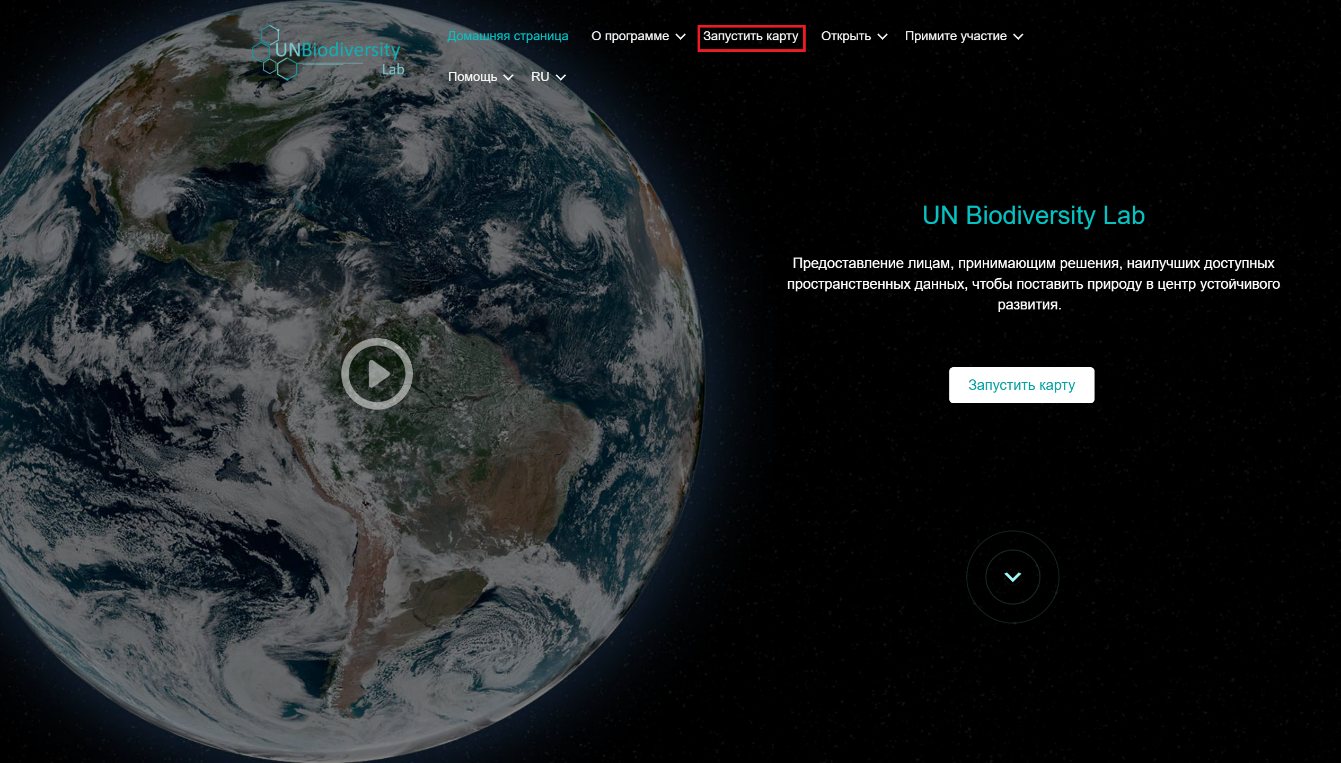Expand the Открыть dropdown arrow
This screenshot has height=763, width=1341.
tap(882, 37)
